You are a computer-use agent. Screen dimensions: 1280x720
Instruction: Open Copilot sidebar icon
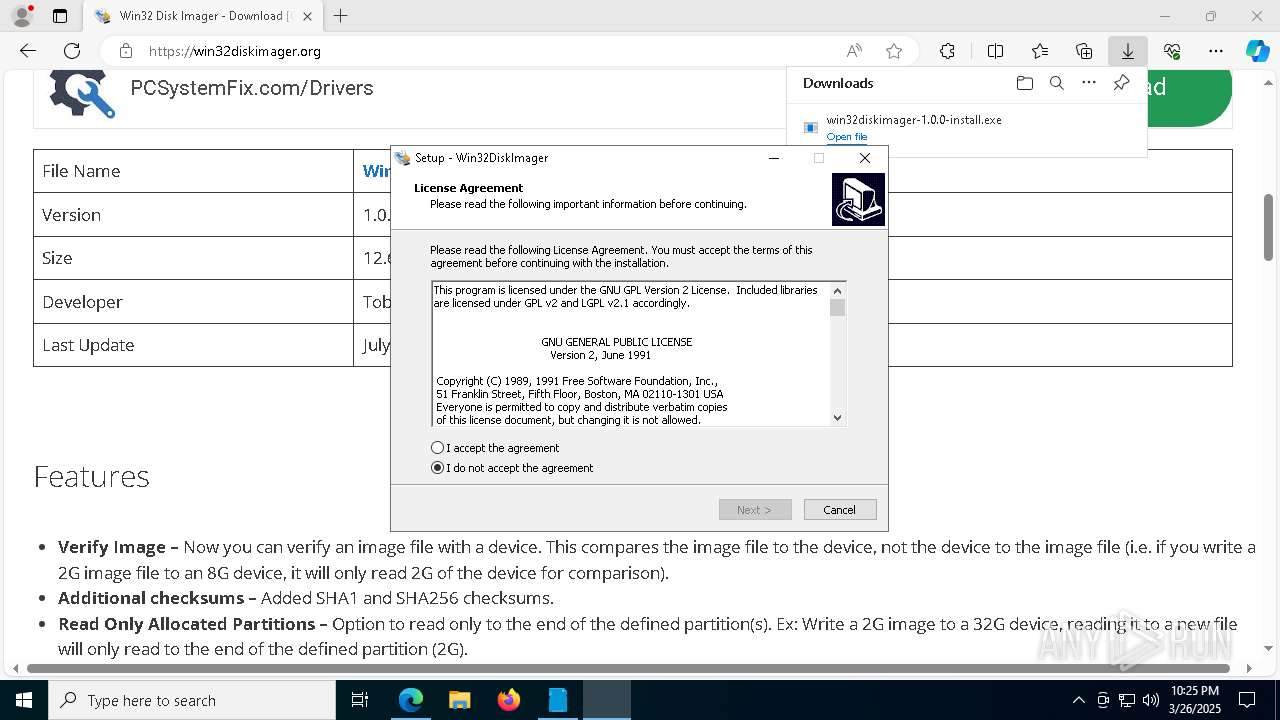(x=1257, y=51)
